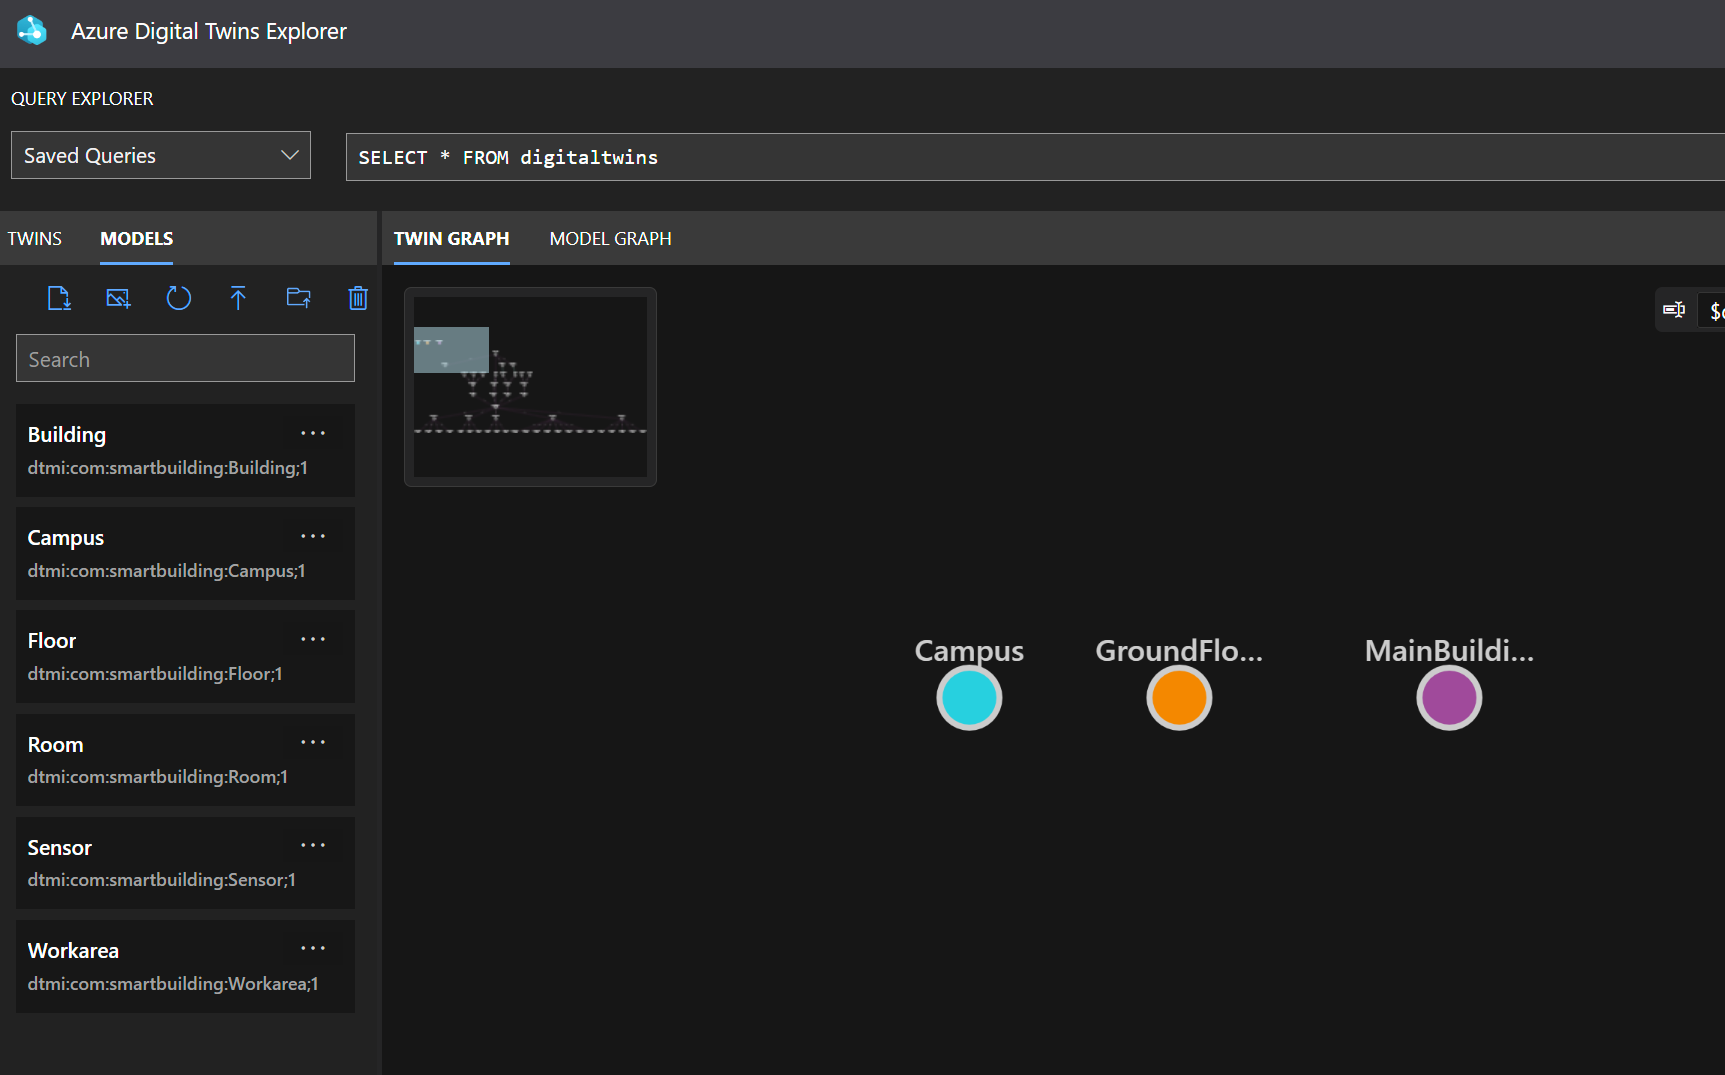Click the QUERY EXPLORER heading

[x=82, y=99]
